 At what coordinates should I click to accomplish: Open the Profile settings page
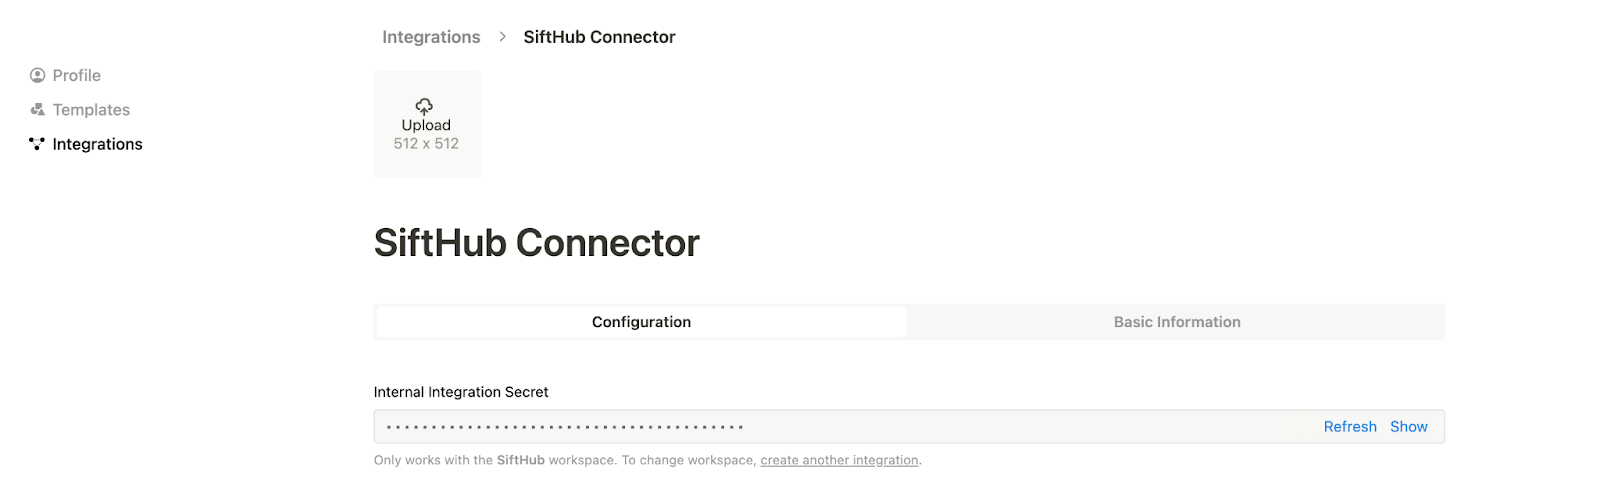(x=76, y=75)
